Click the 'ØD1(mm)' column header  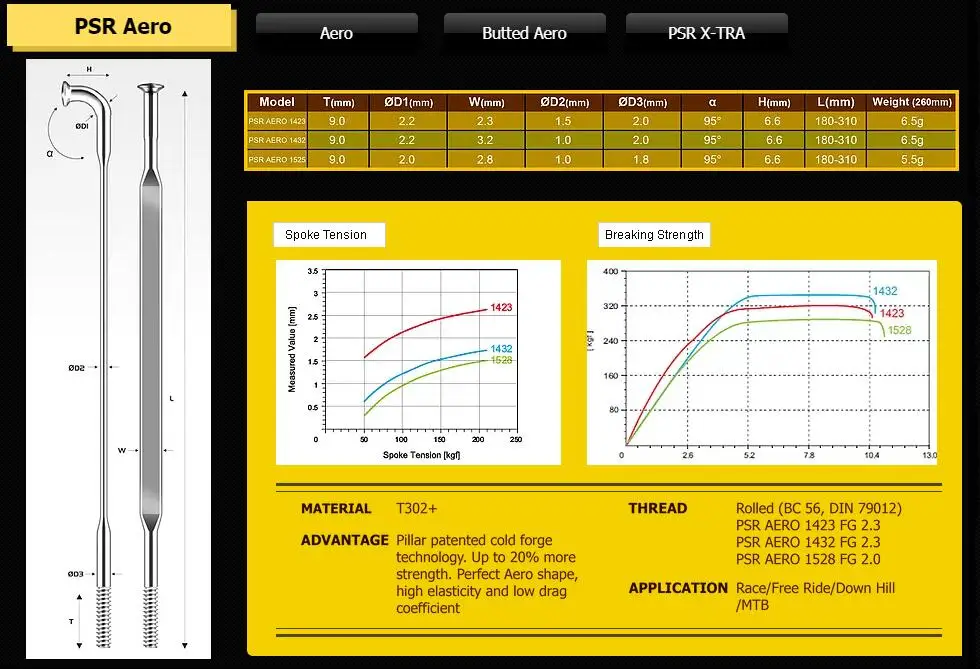(x=408, y=102)
